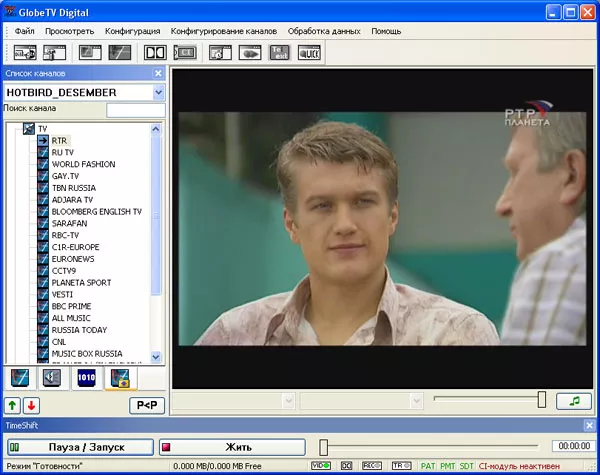This screenshot has width=600, height=475.
Task: Select the ALL MUSIC channel
Action: coord(71,318)
